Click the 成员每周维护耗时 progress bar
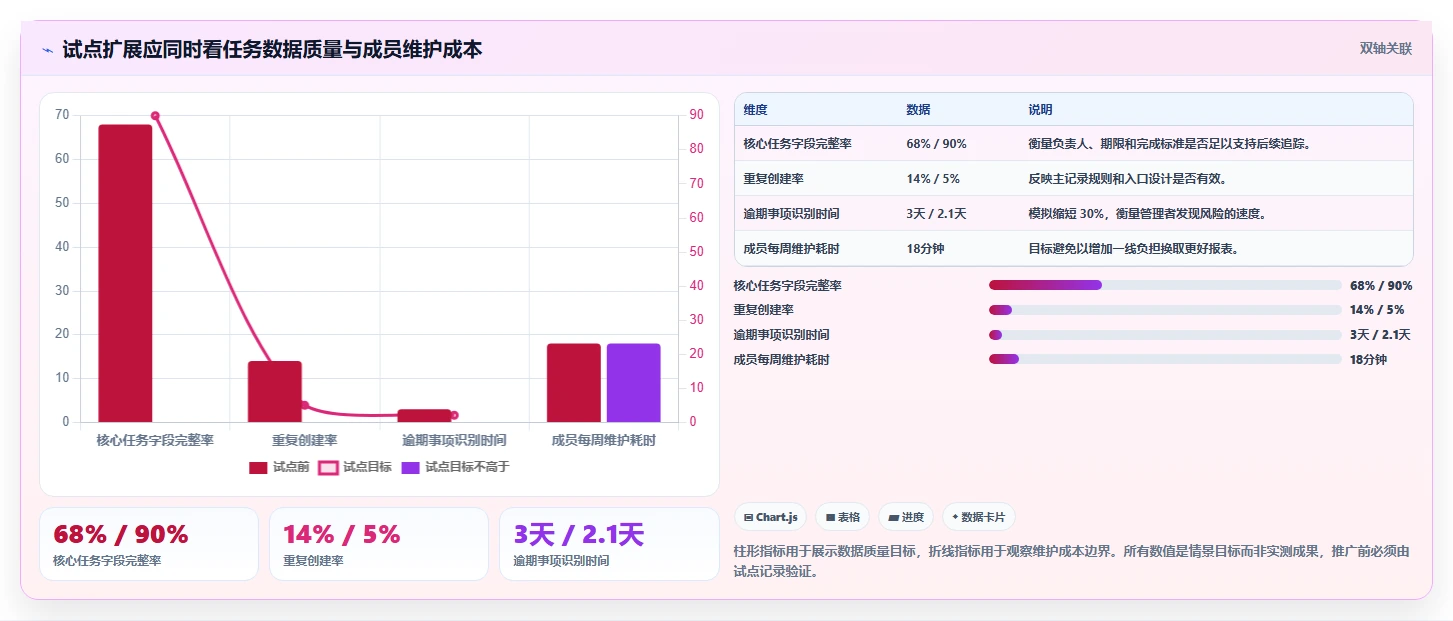 pyautogui.click(x=1165, y=359)
